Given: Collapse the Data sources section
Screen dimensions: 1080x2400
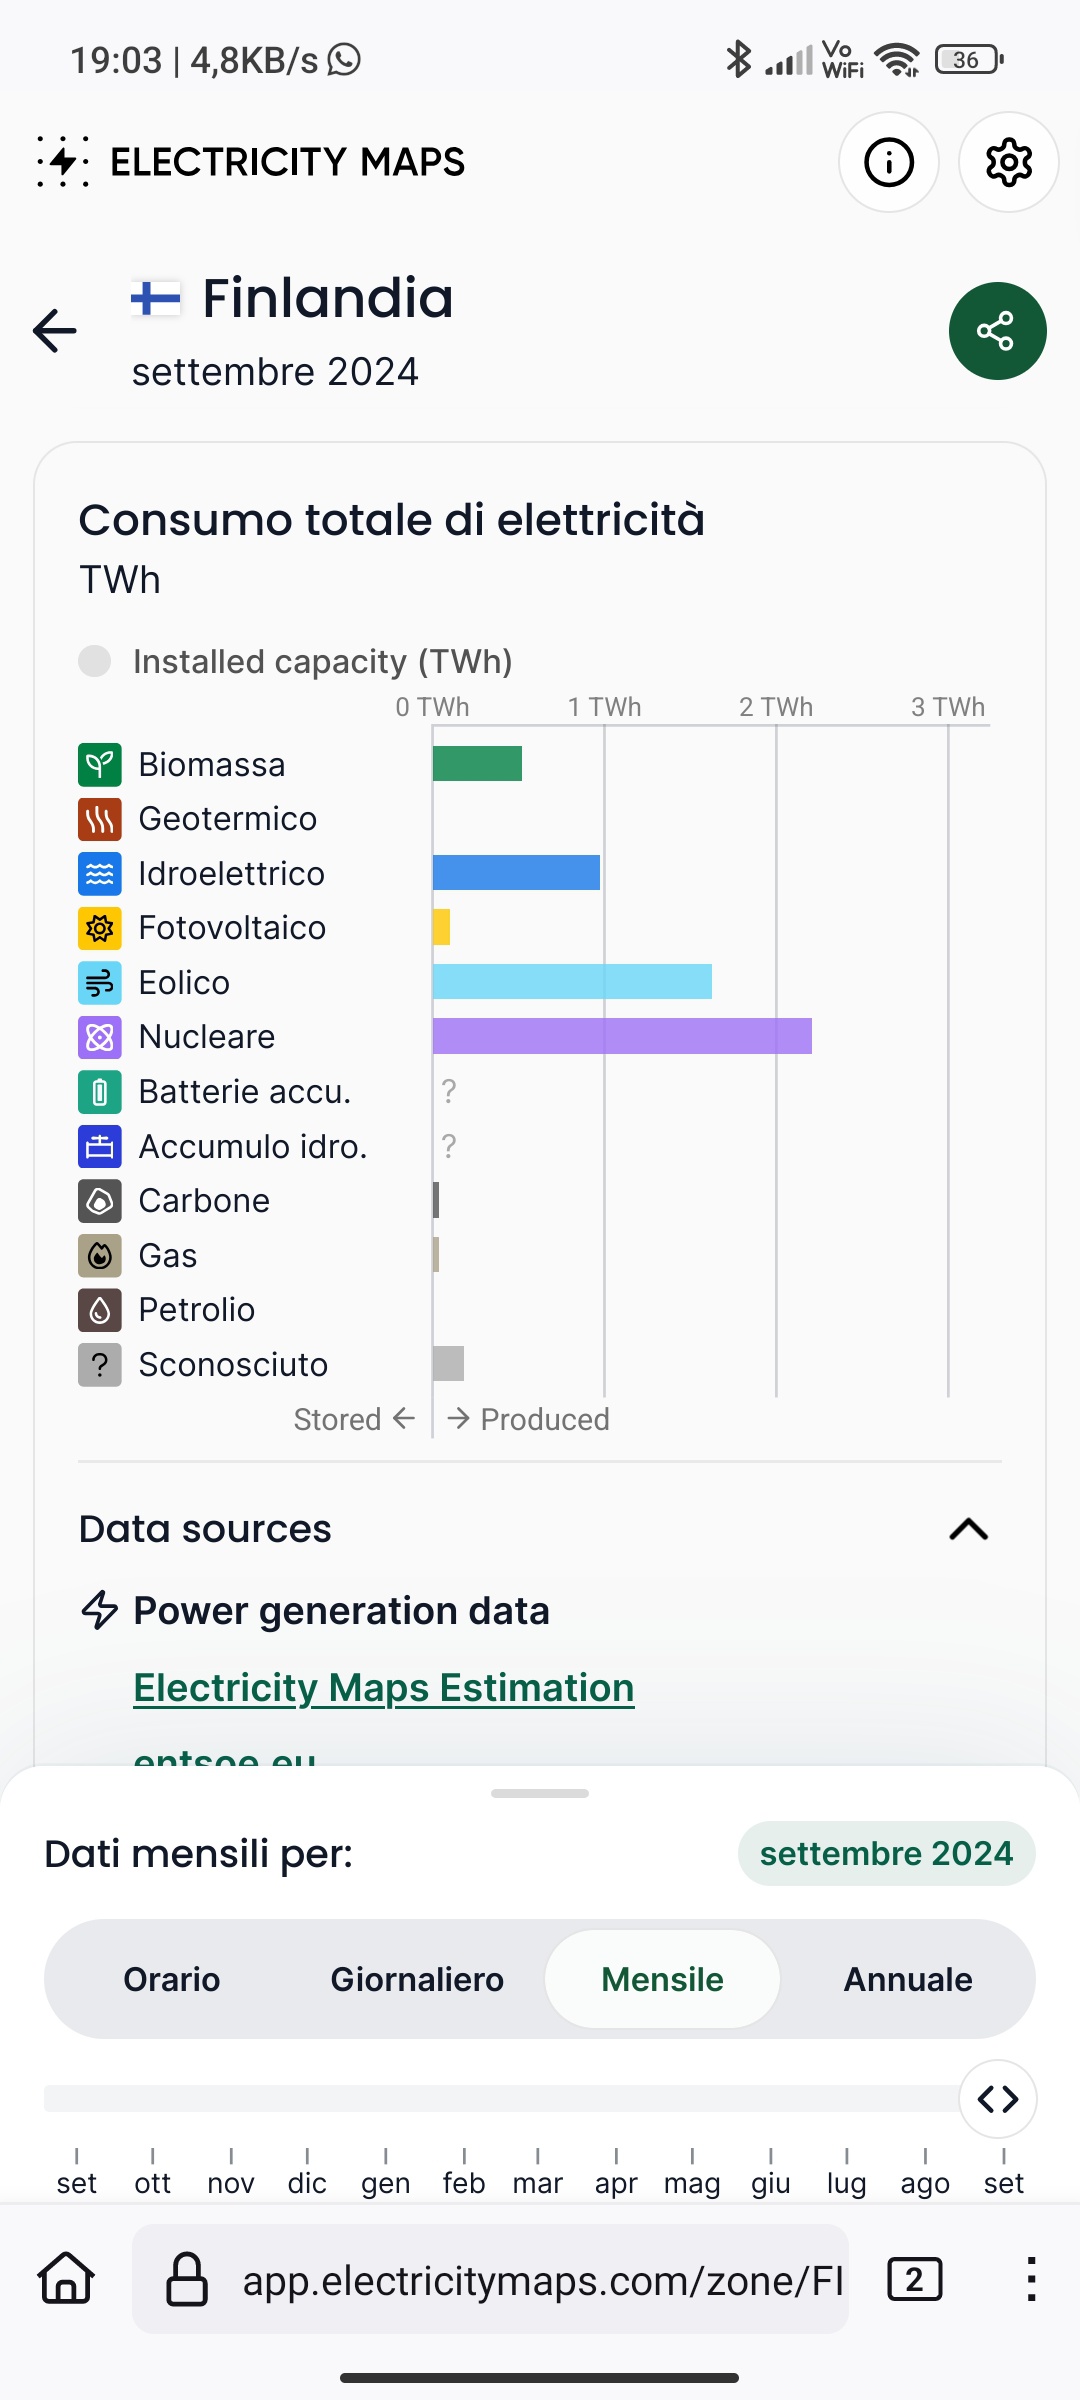Looking at the screenshot, I should point(968,1529).
